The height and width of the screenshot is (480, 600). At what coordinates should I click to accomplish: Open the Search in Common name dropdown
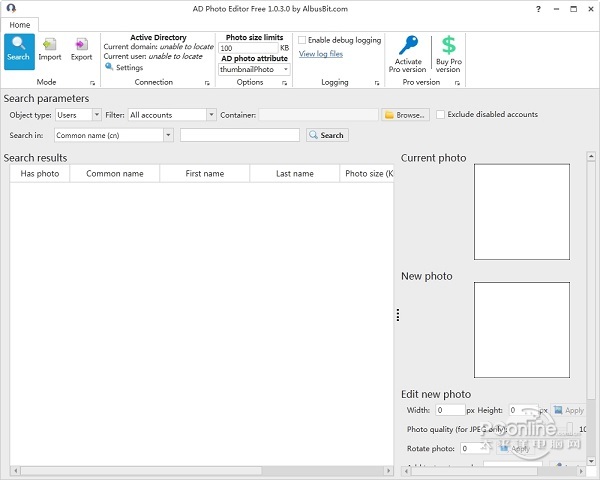(x=114, y=135)
